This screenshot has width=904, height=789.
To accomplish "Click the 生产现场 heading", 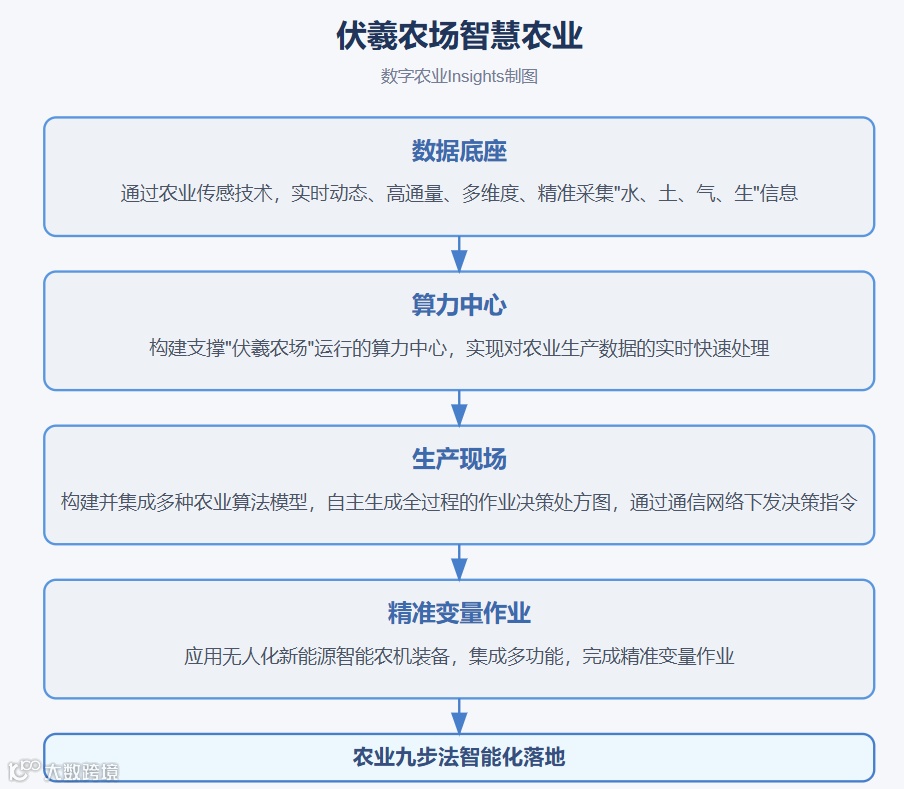I will 459,459.
